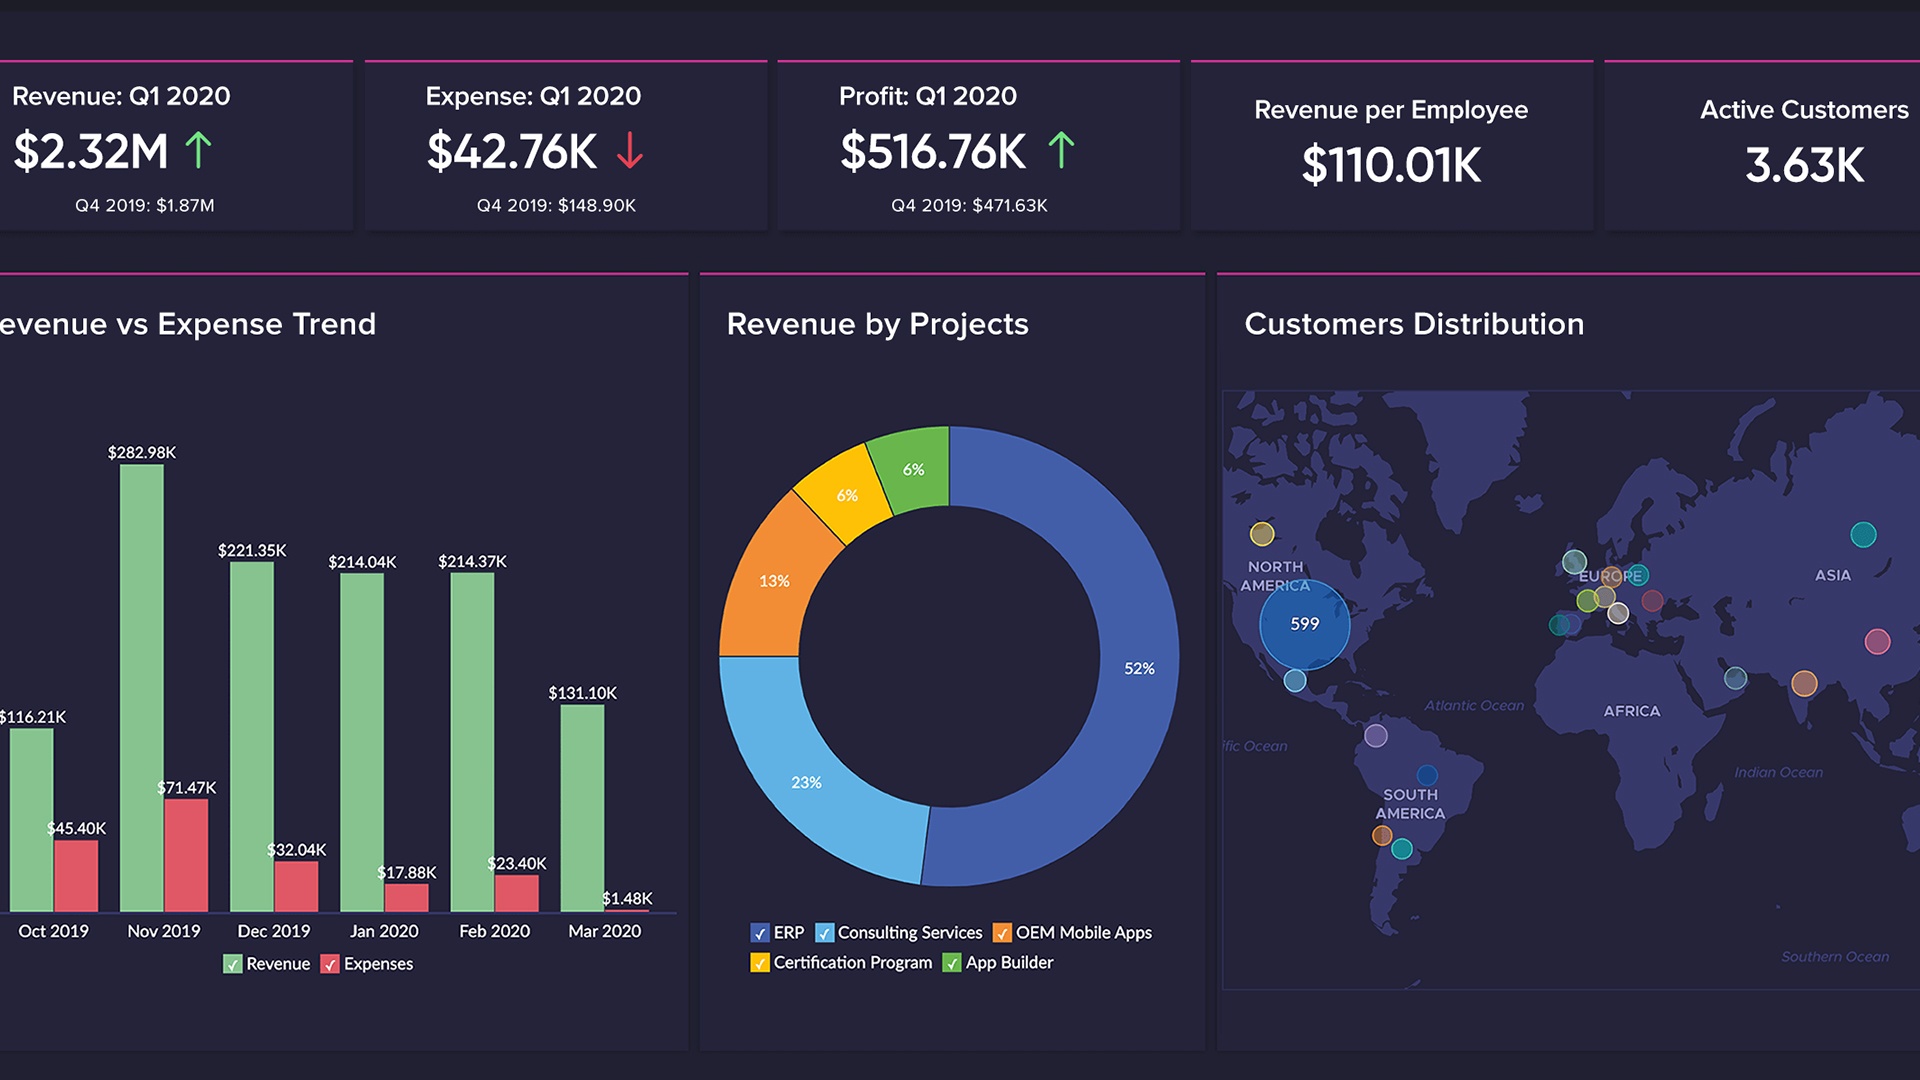This screenshot has width=1920, height=1080.
Task: Click the Mar 2020 revenue bar $131.10K
Action: [582, 808]
